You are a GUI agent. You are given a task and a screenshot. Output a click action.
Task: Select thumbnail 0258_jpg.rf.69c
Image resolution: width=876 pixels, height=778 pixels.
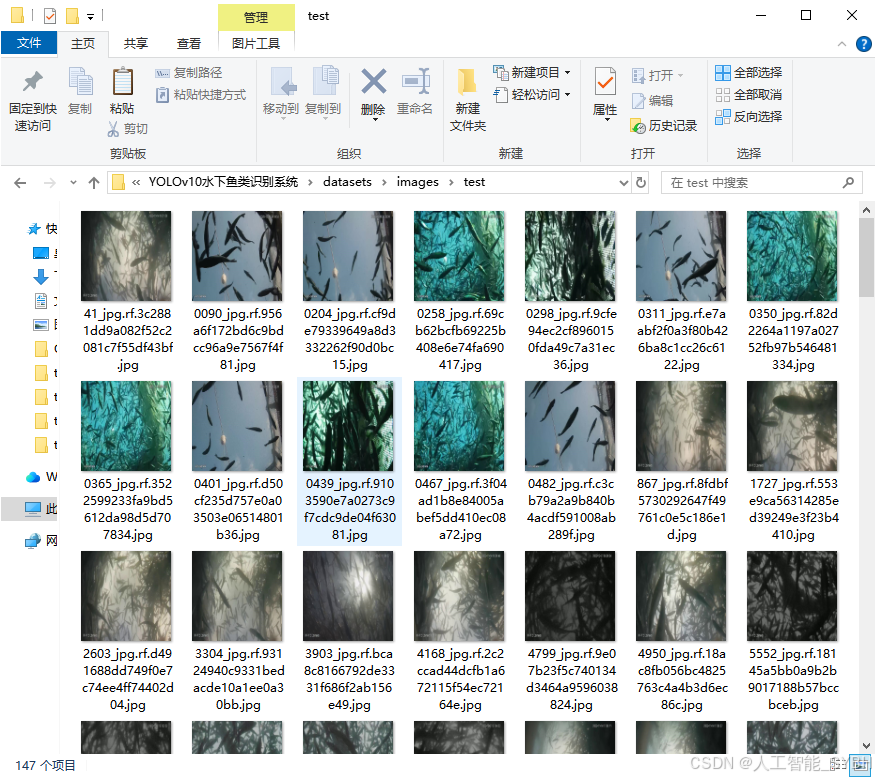(x=459, y=256)
